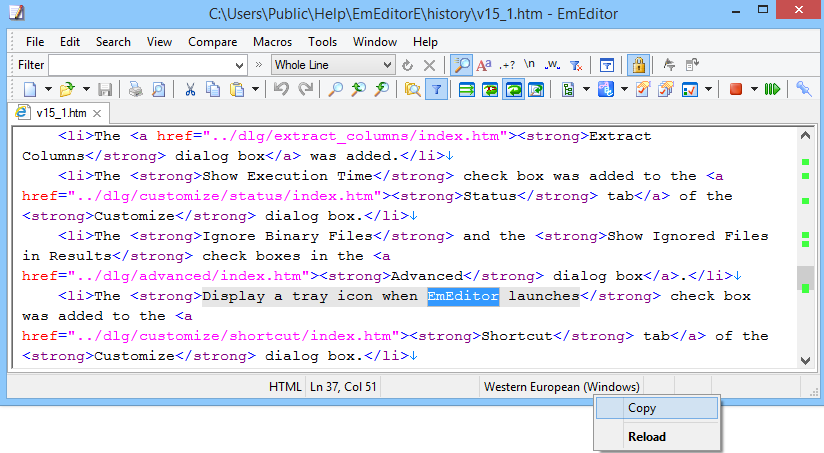Toggle Negative Filter funnel icon

576,65
